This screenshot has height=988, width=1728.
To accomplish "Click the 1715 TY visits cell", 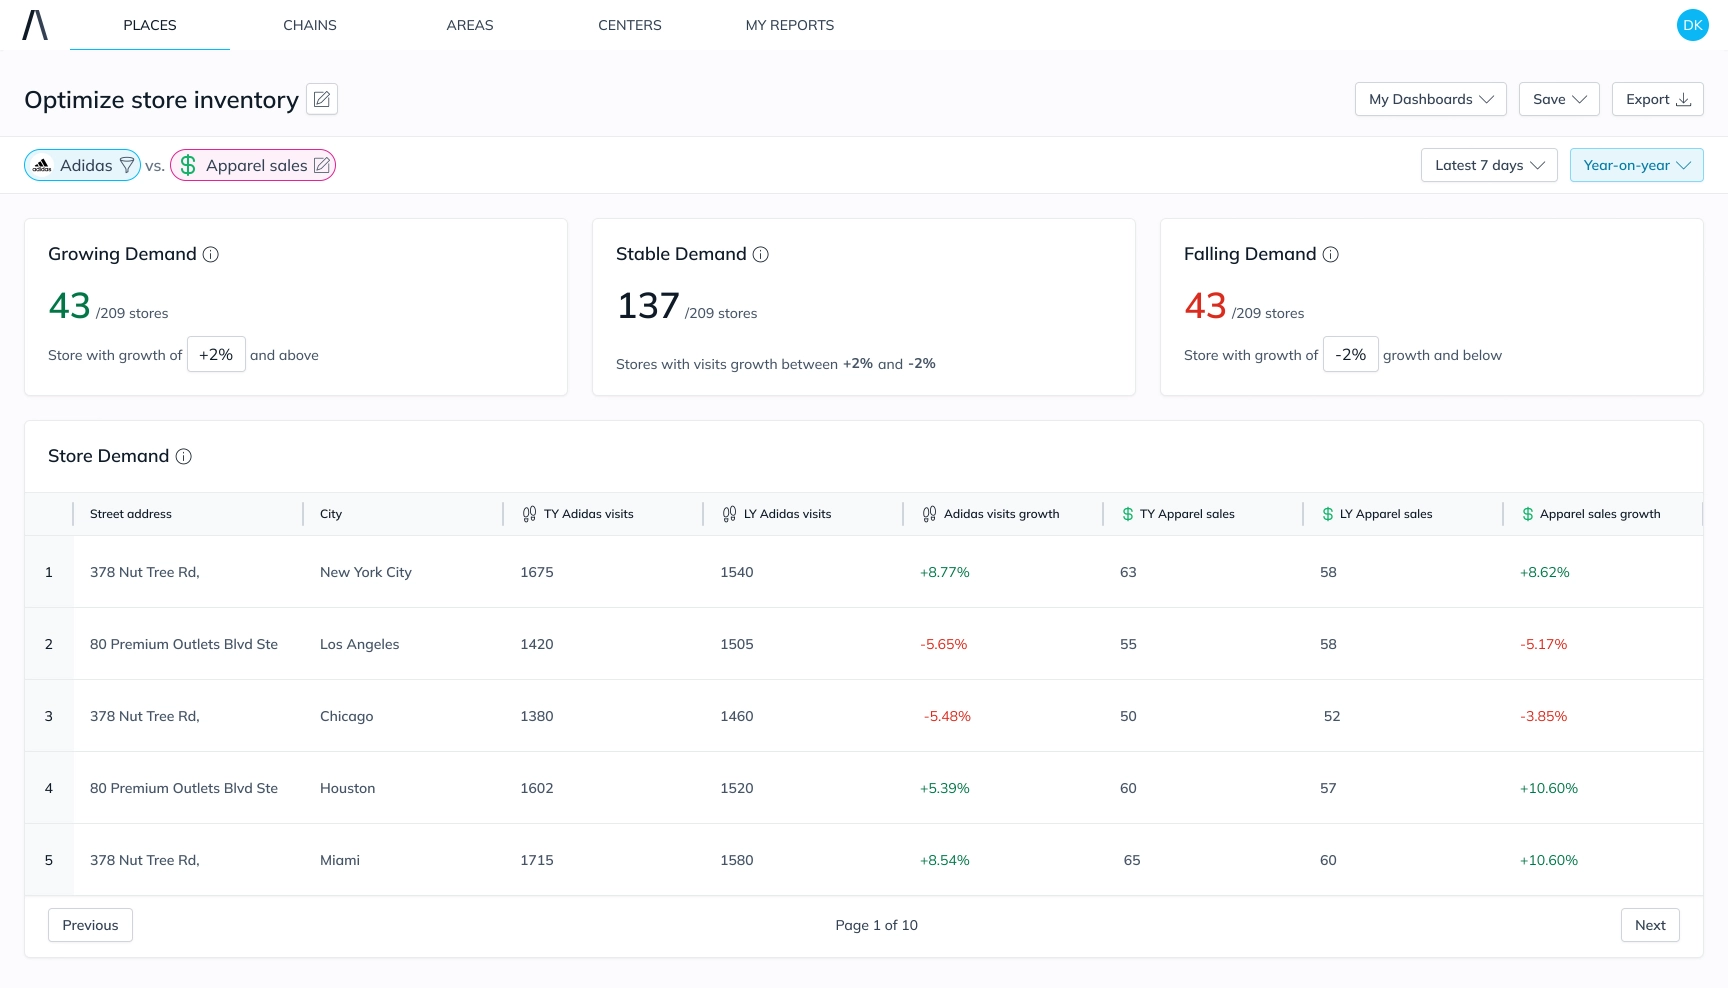I will click(x=537, y=860).
